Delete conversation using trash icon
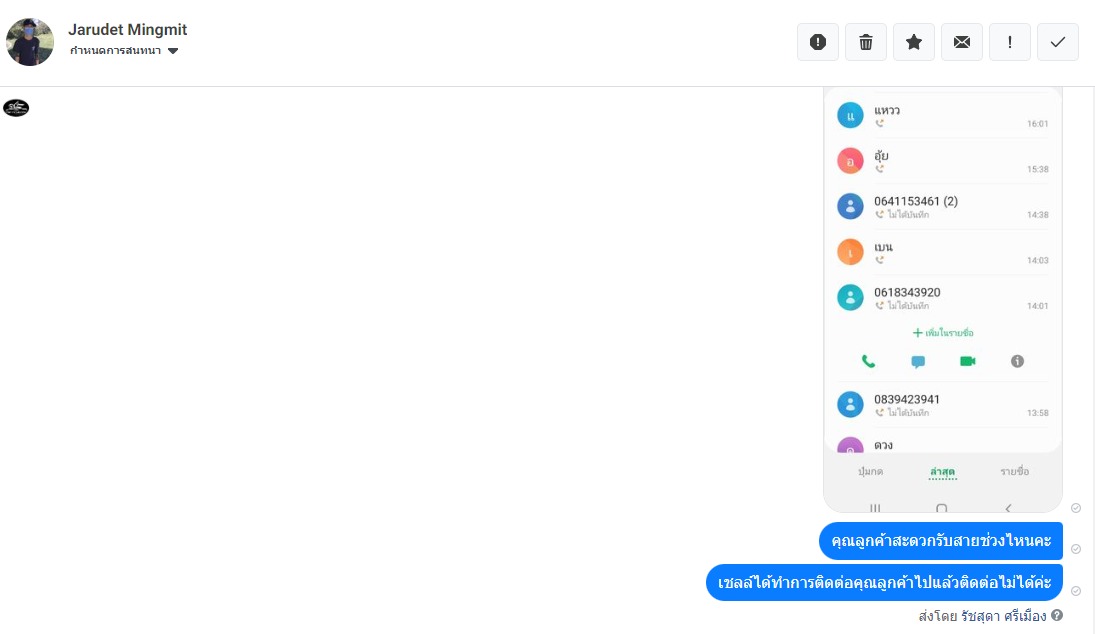Image resolution: width=1095 pixels, height=634 pixels. 866,42
